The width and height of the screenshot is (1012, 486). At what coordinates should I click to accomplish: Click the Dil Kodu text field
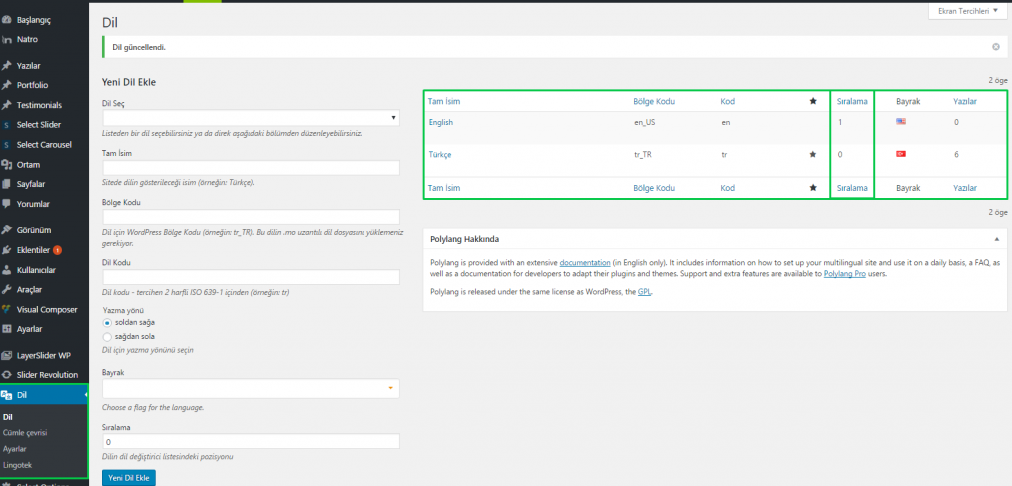click(250, 277)
